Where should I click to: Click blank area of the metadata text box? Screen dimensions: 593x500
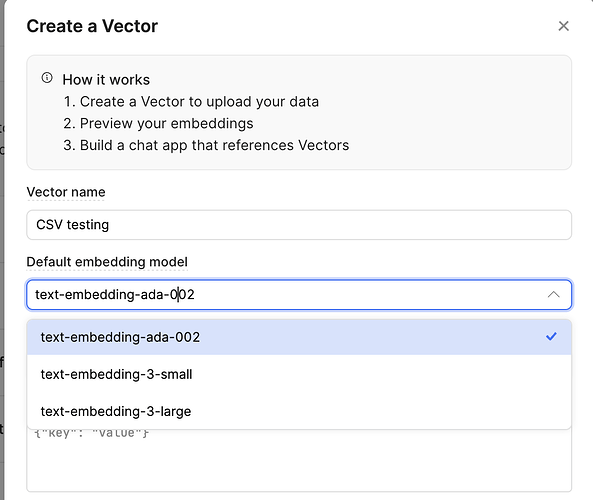pyautogui.click(x=299, y=467)
